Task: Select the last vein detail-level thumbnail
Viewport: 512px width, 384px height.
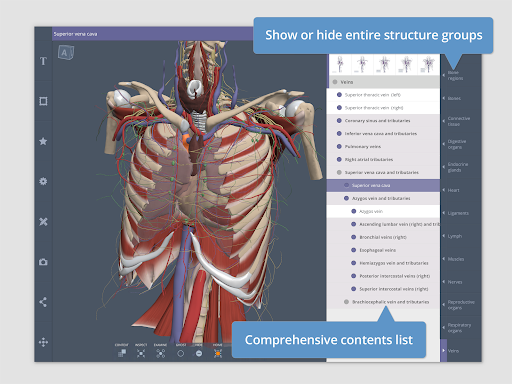Action: point(428,64)
